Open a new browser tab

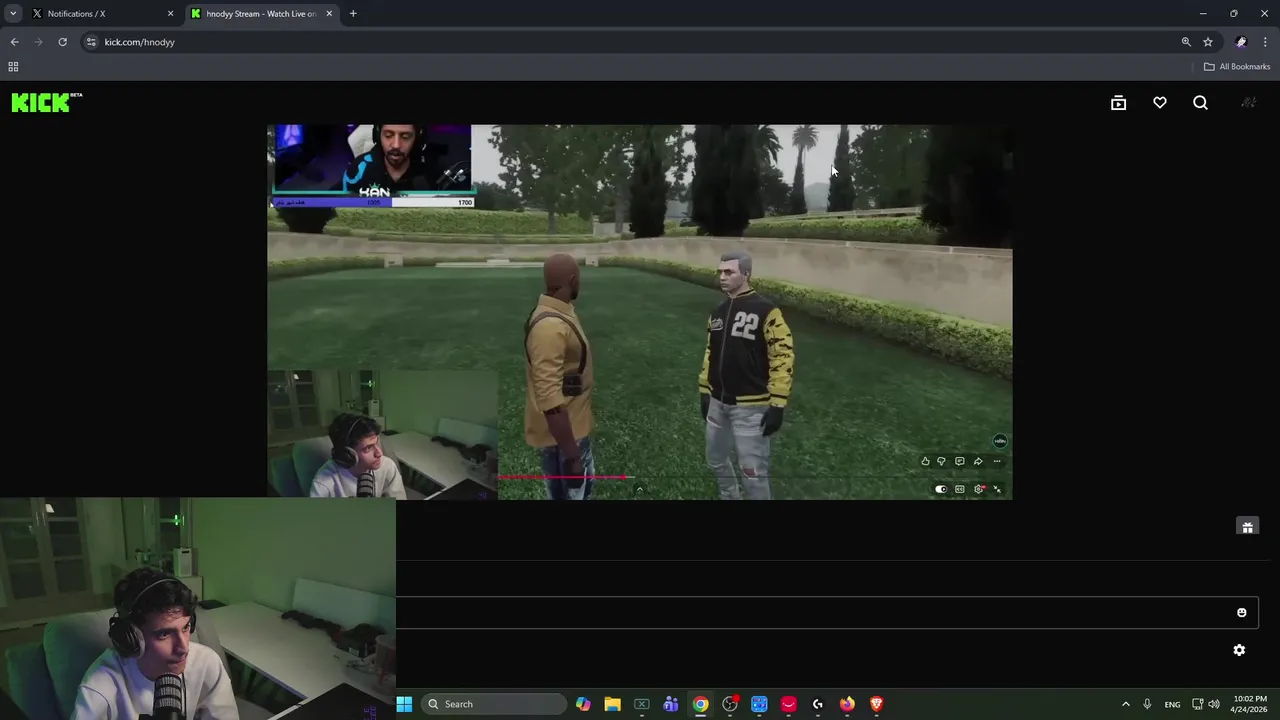[x=353, y=14]
